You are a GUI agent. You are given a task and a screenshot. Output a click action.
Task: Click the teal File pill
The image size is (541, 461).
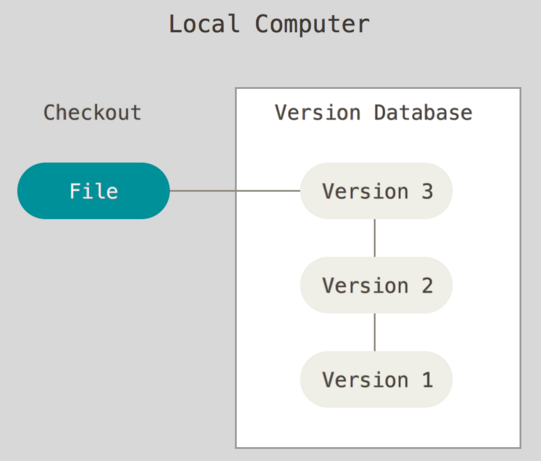point(94,191)
